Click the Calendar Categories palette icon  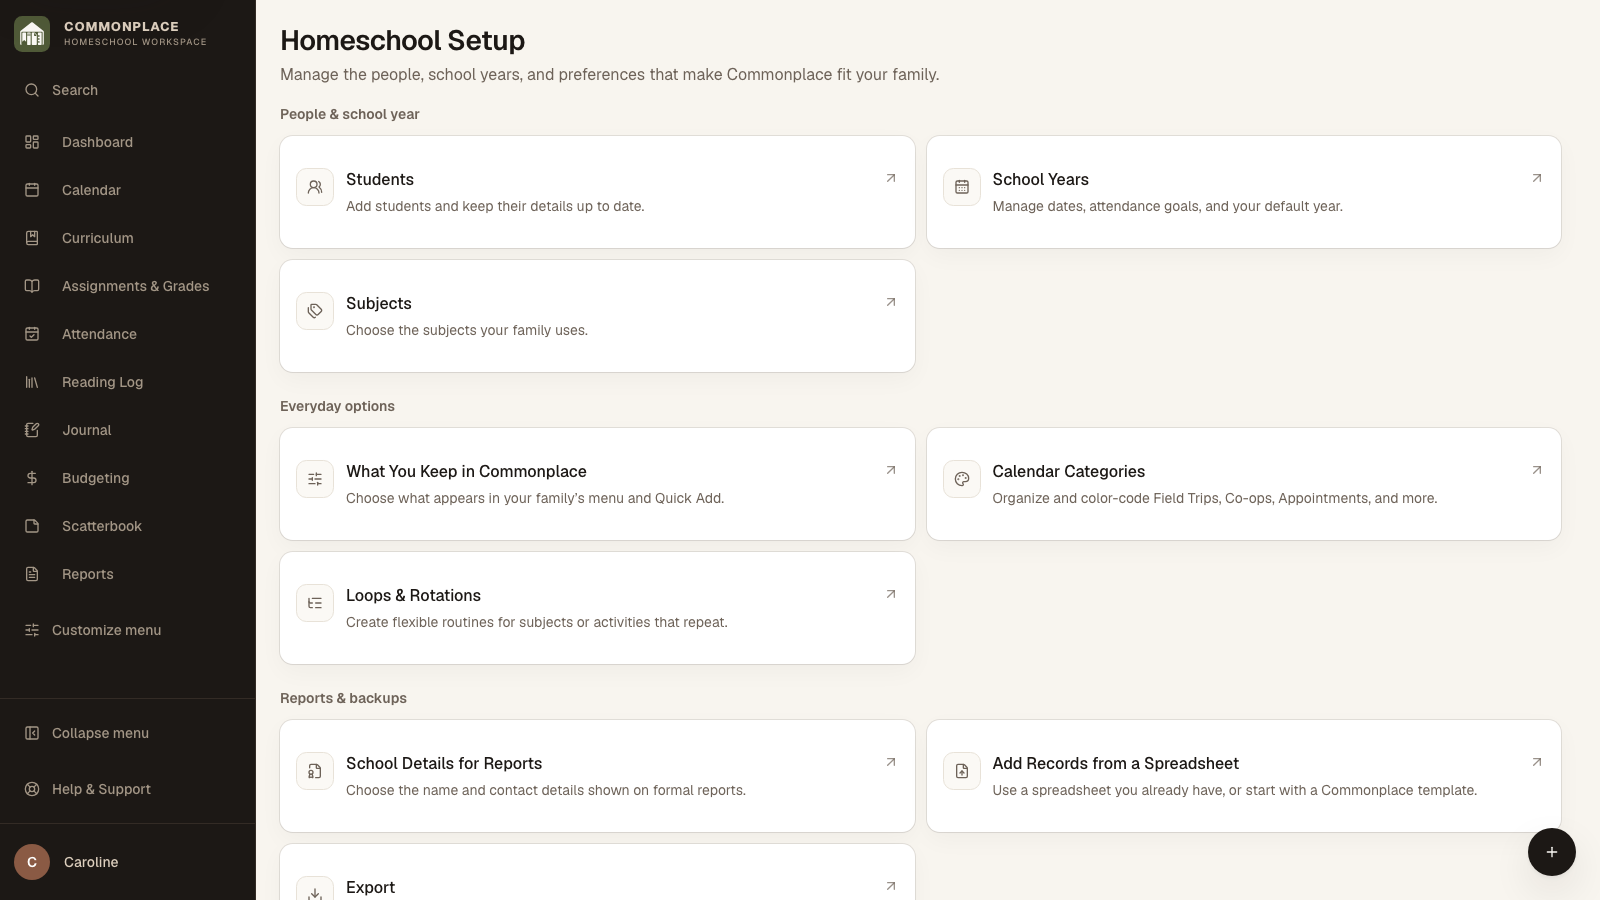tap(962, 479)
